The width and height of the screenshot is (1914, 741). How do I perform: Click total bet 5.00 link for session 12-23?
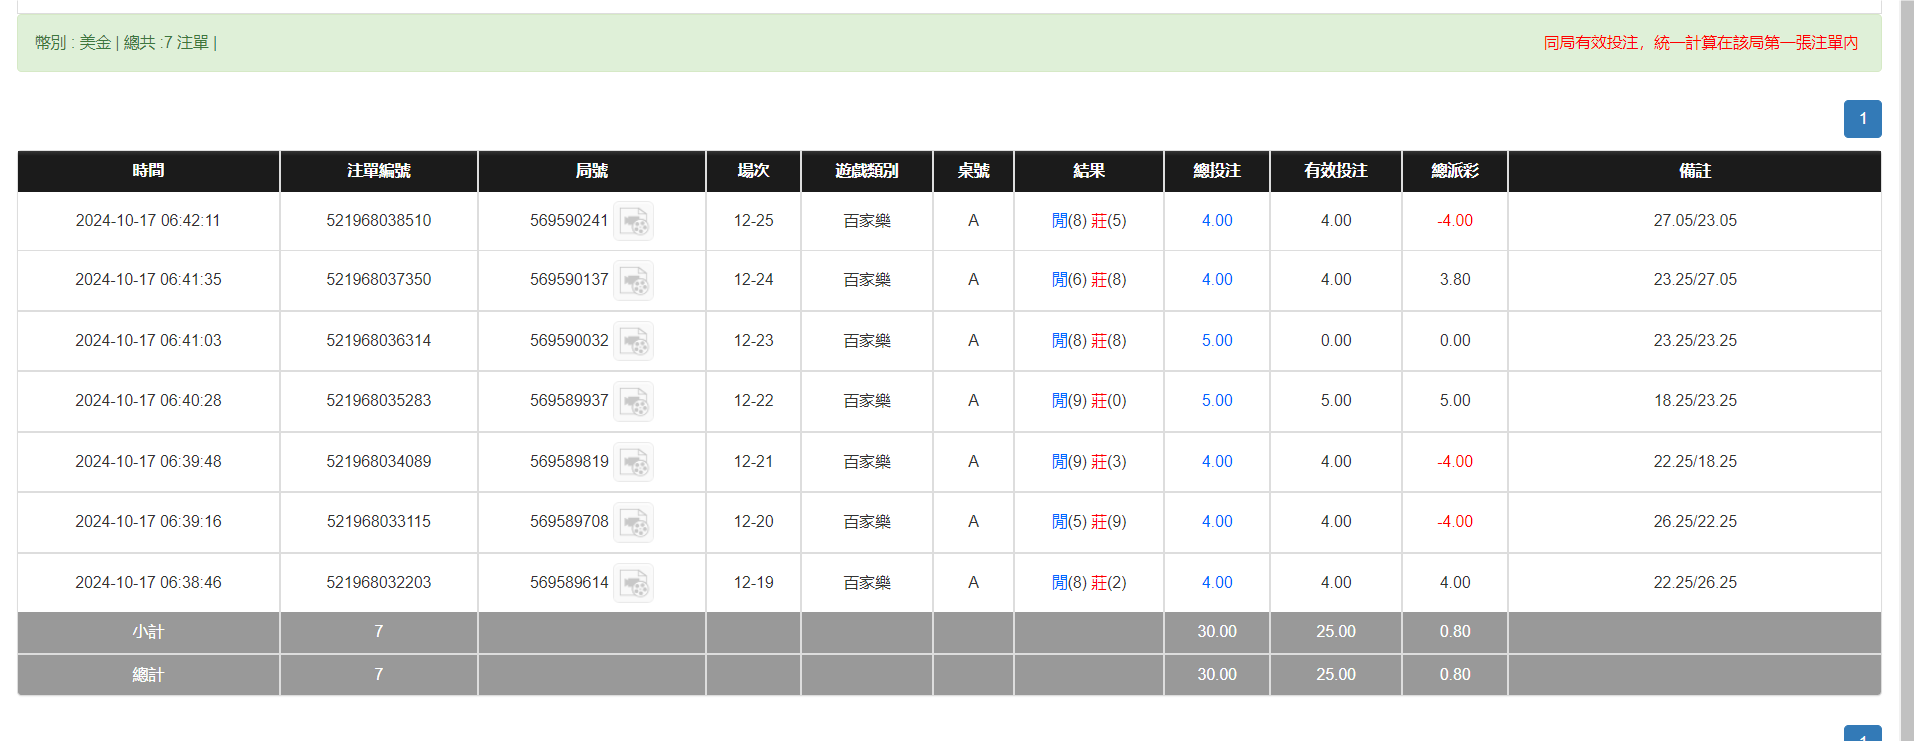click(x=1216, y=341)
